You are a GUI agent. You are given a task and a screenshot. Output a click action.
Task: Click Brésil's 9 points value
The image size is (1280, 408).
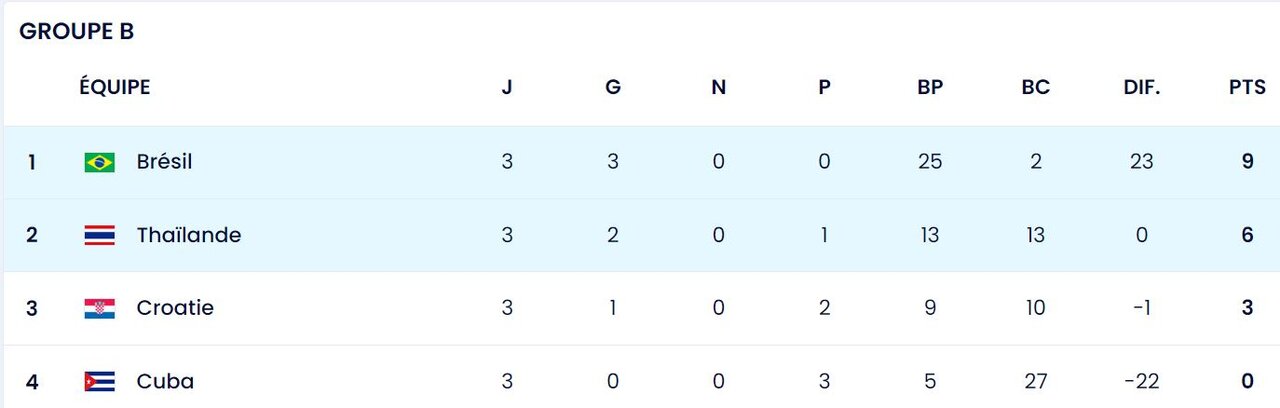(1247, 162)
